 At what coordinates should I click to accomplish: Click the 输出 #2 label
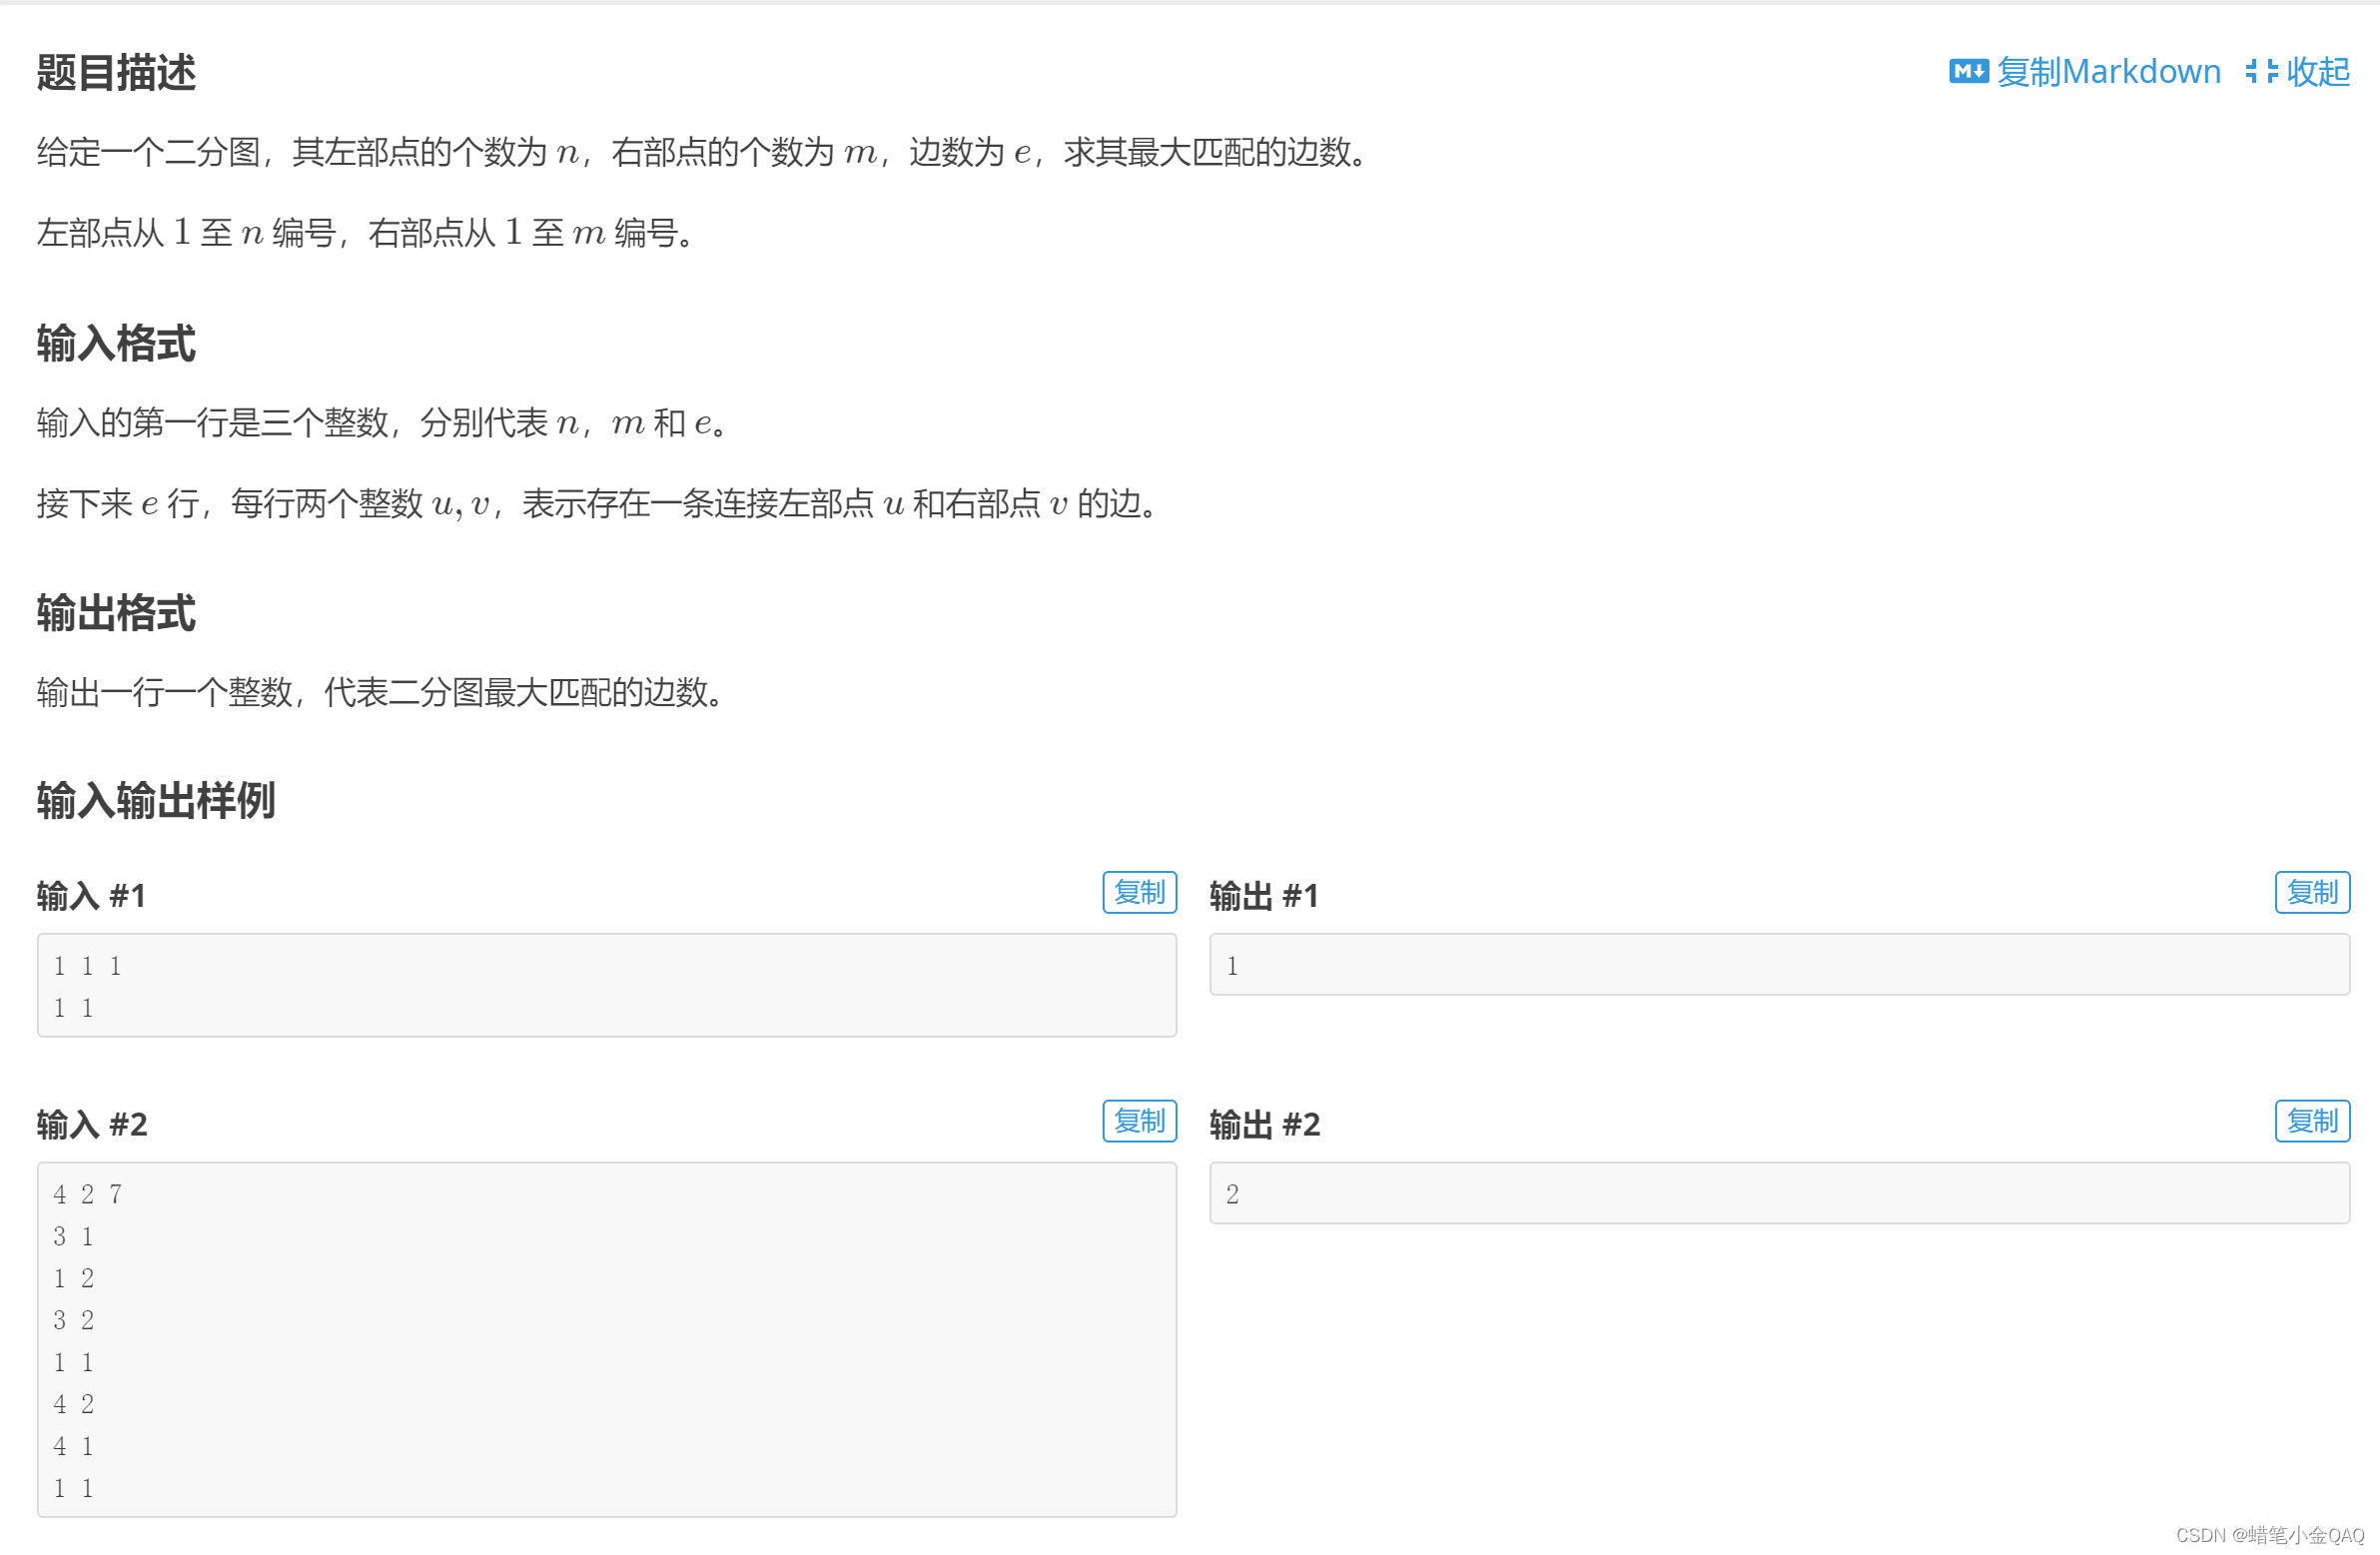1264,1125
